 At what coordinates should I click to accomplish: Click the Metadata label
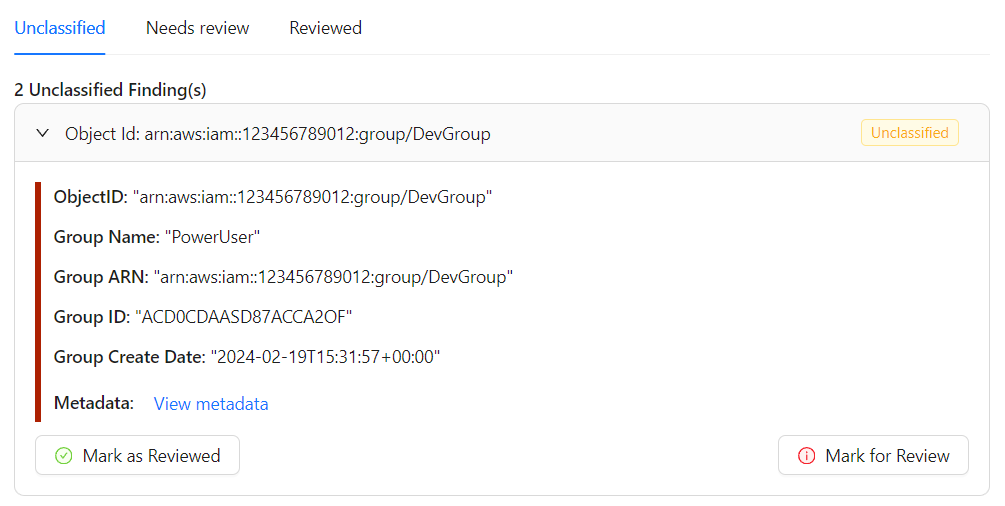coord(93,403)
